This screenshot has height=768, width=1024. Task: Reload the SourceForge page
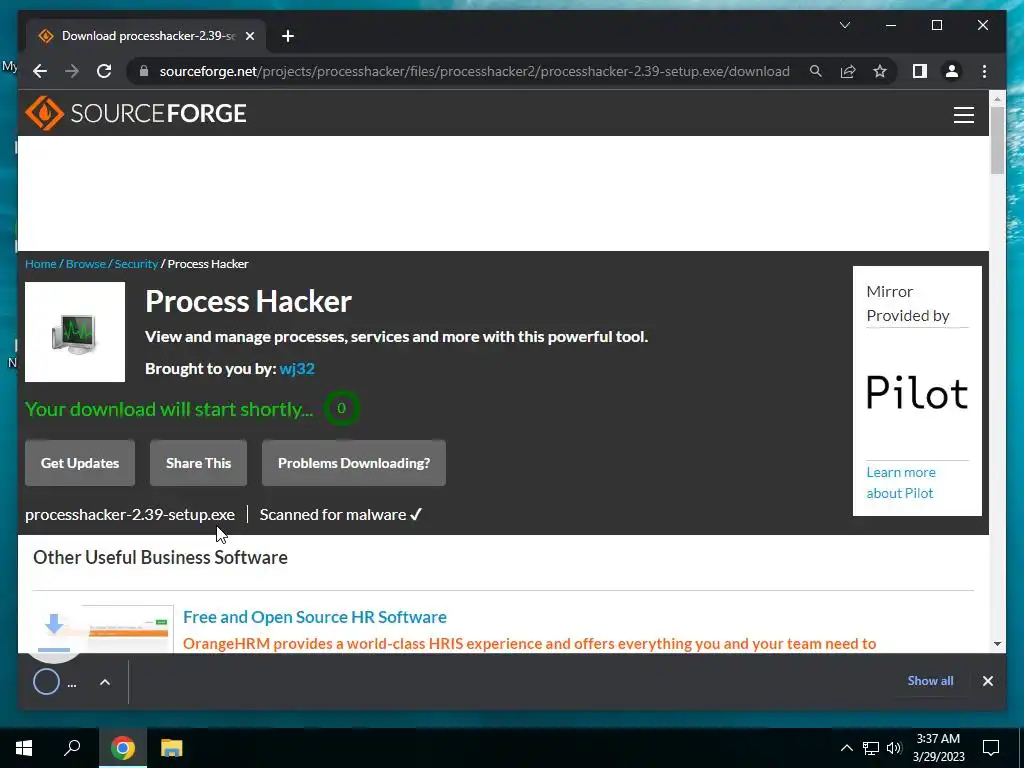pos(104,71)
